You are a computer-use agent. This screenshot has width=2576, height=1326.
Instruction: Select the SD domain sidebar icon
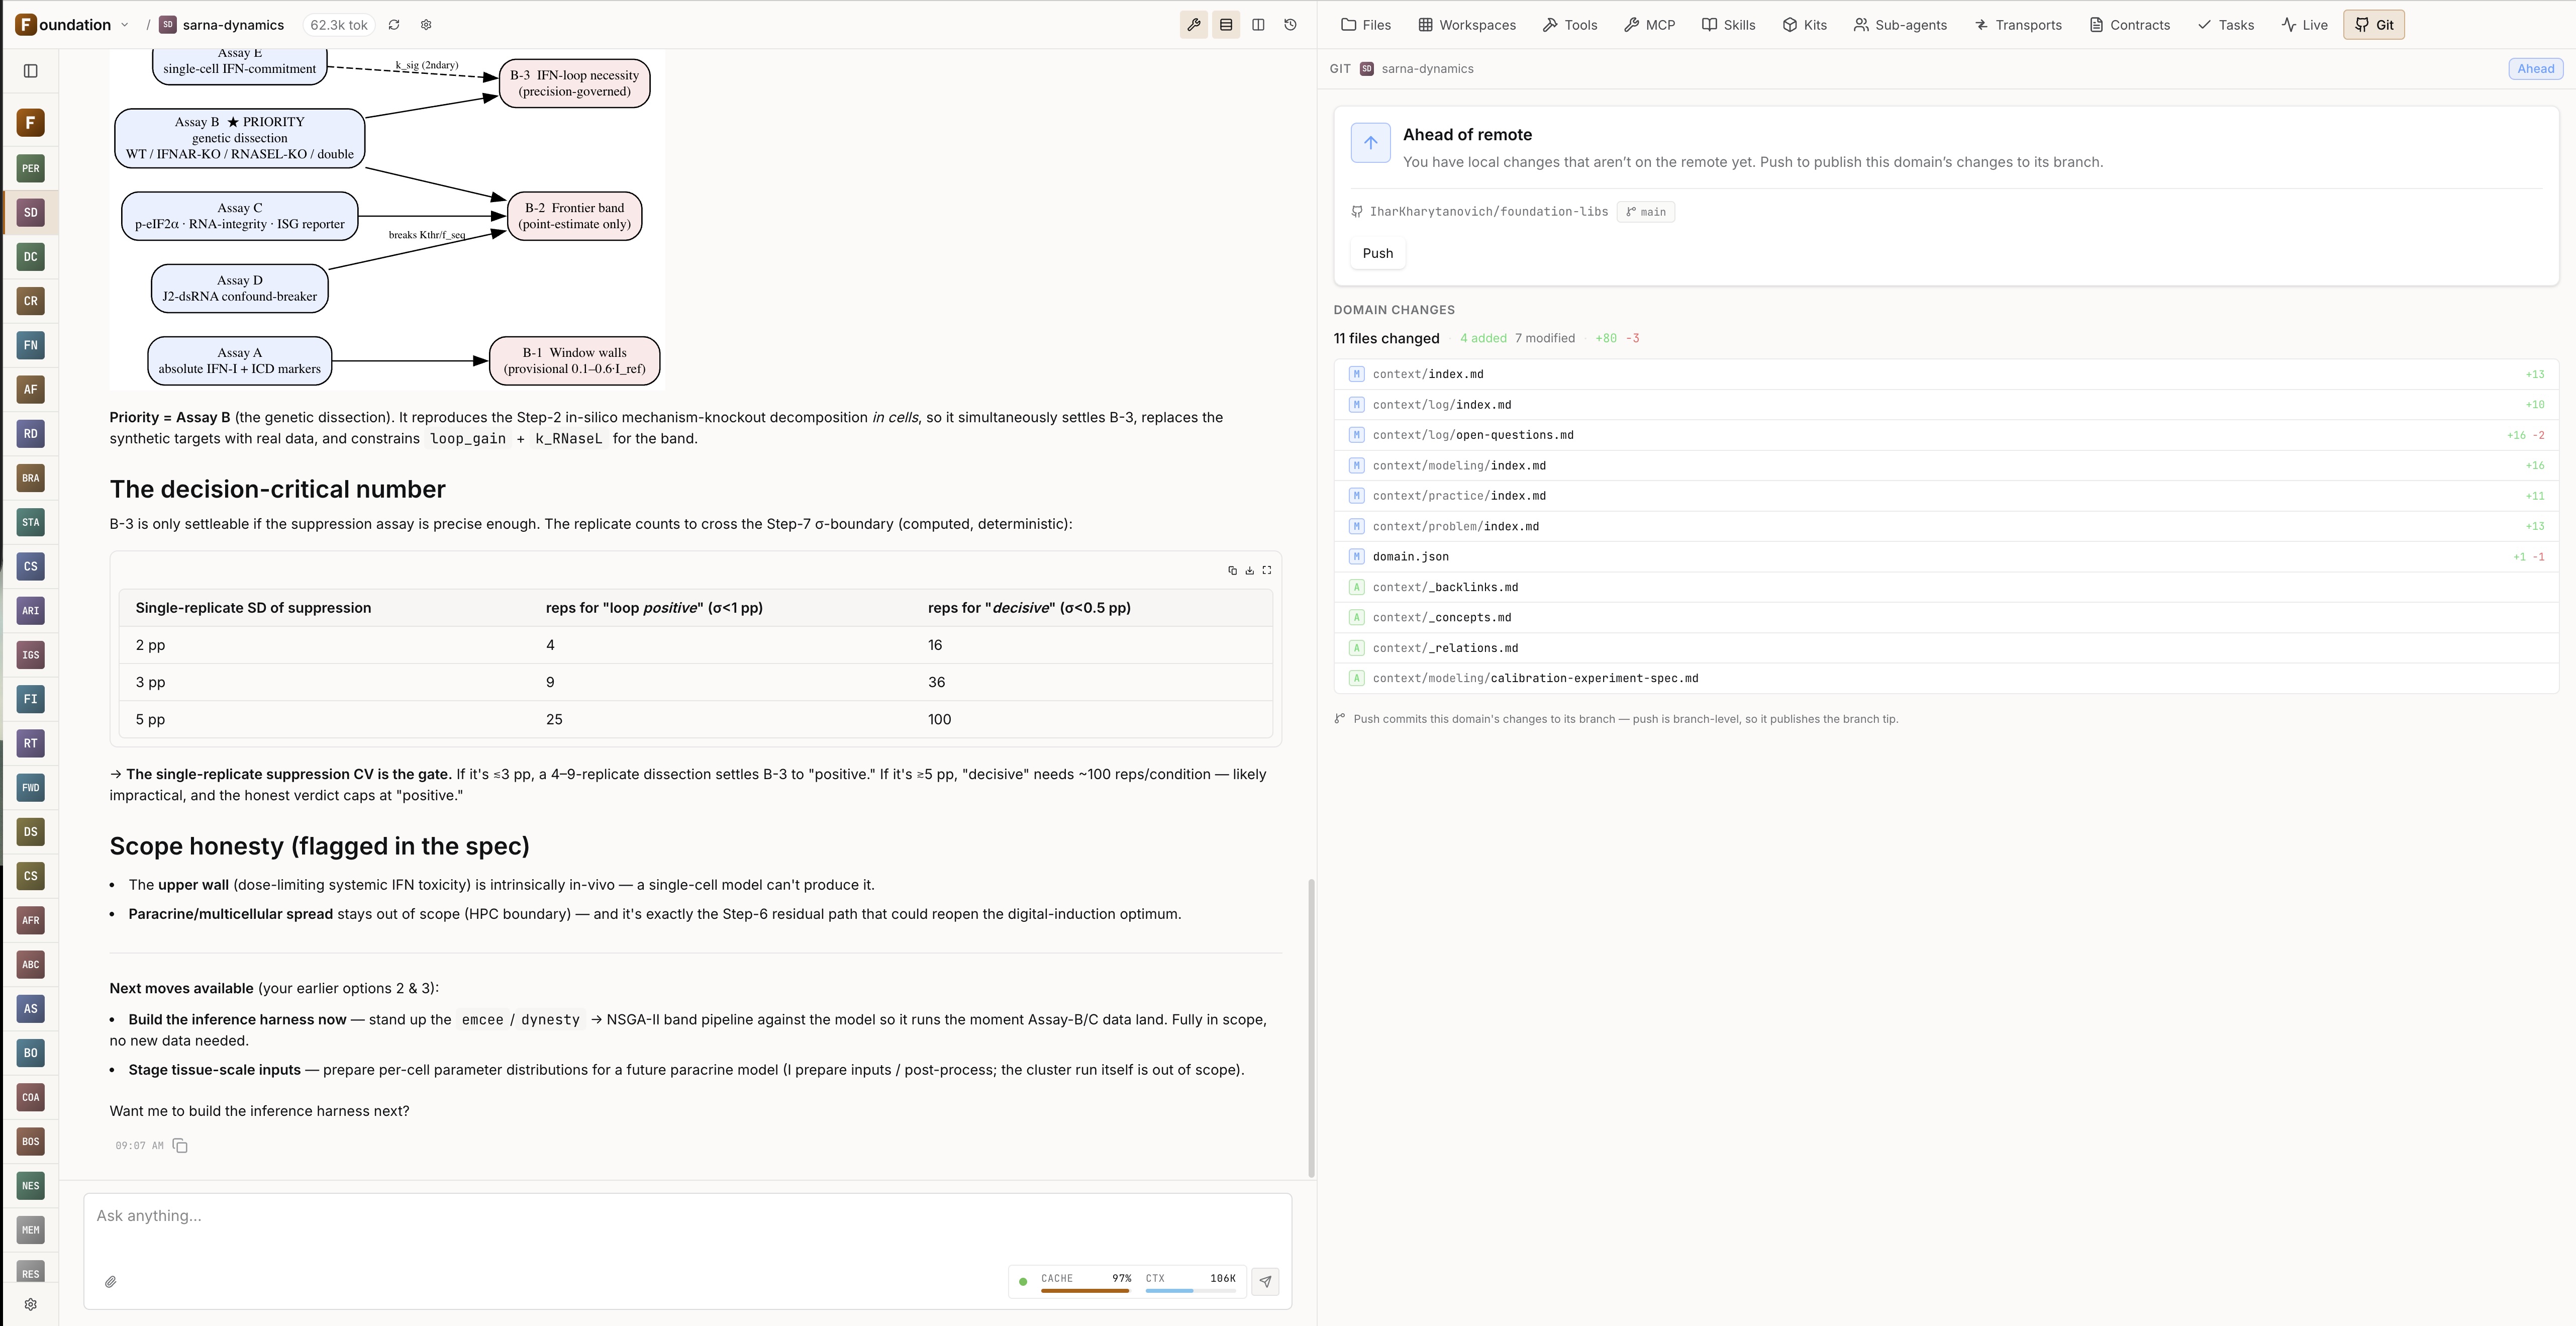tap(31, 212)
